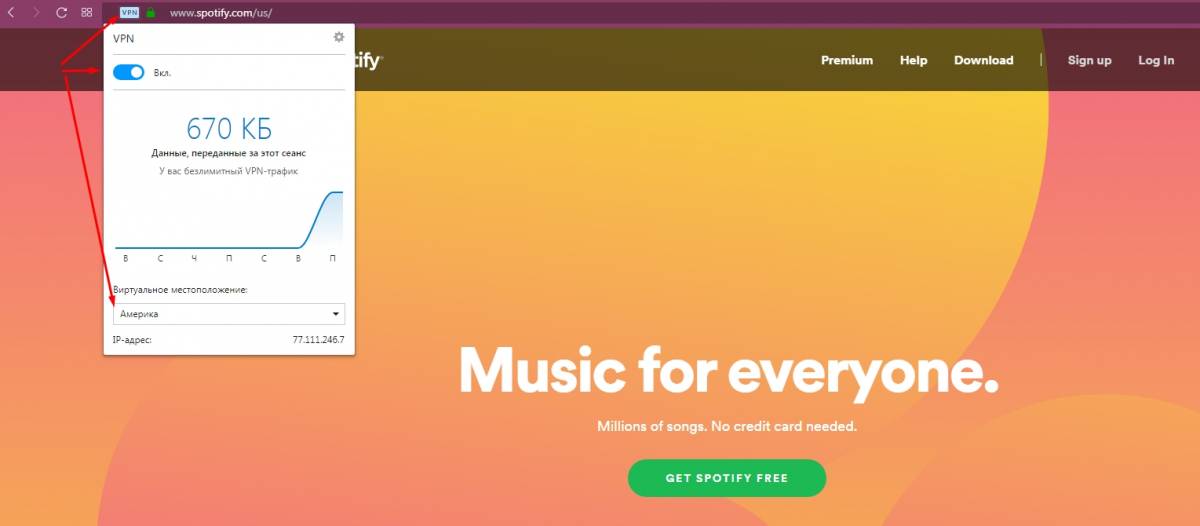Click the VPN data usage graph
The height and width of the screenshot is (526, 1200).
pos(229,219)
